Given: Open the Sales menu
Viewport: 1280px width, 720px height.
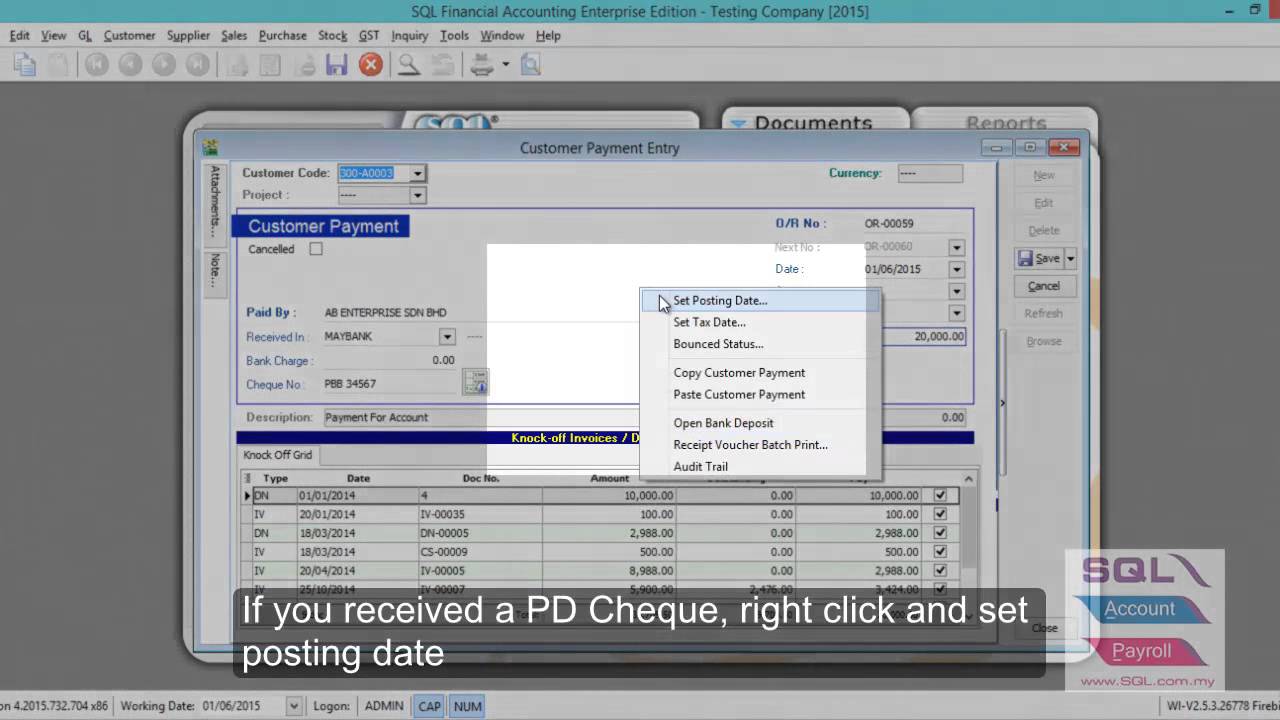Looking at the screenshot, I should (234, 35).
